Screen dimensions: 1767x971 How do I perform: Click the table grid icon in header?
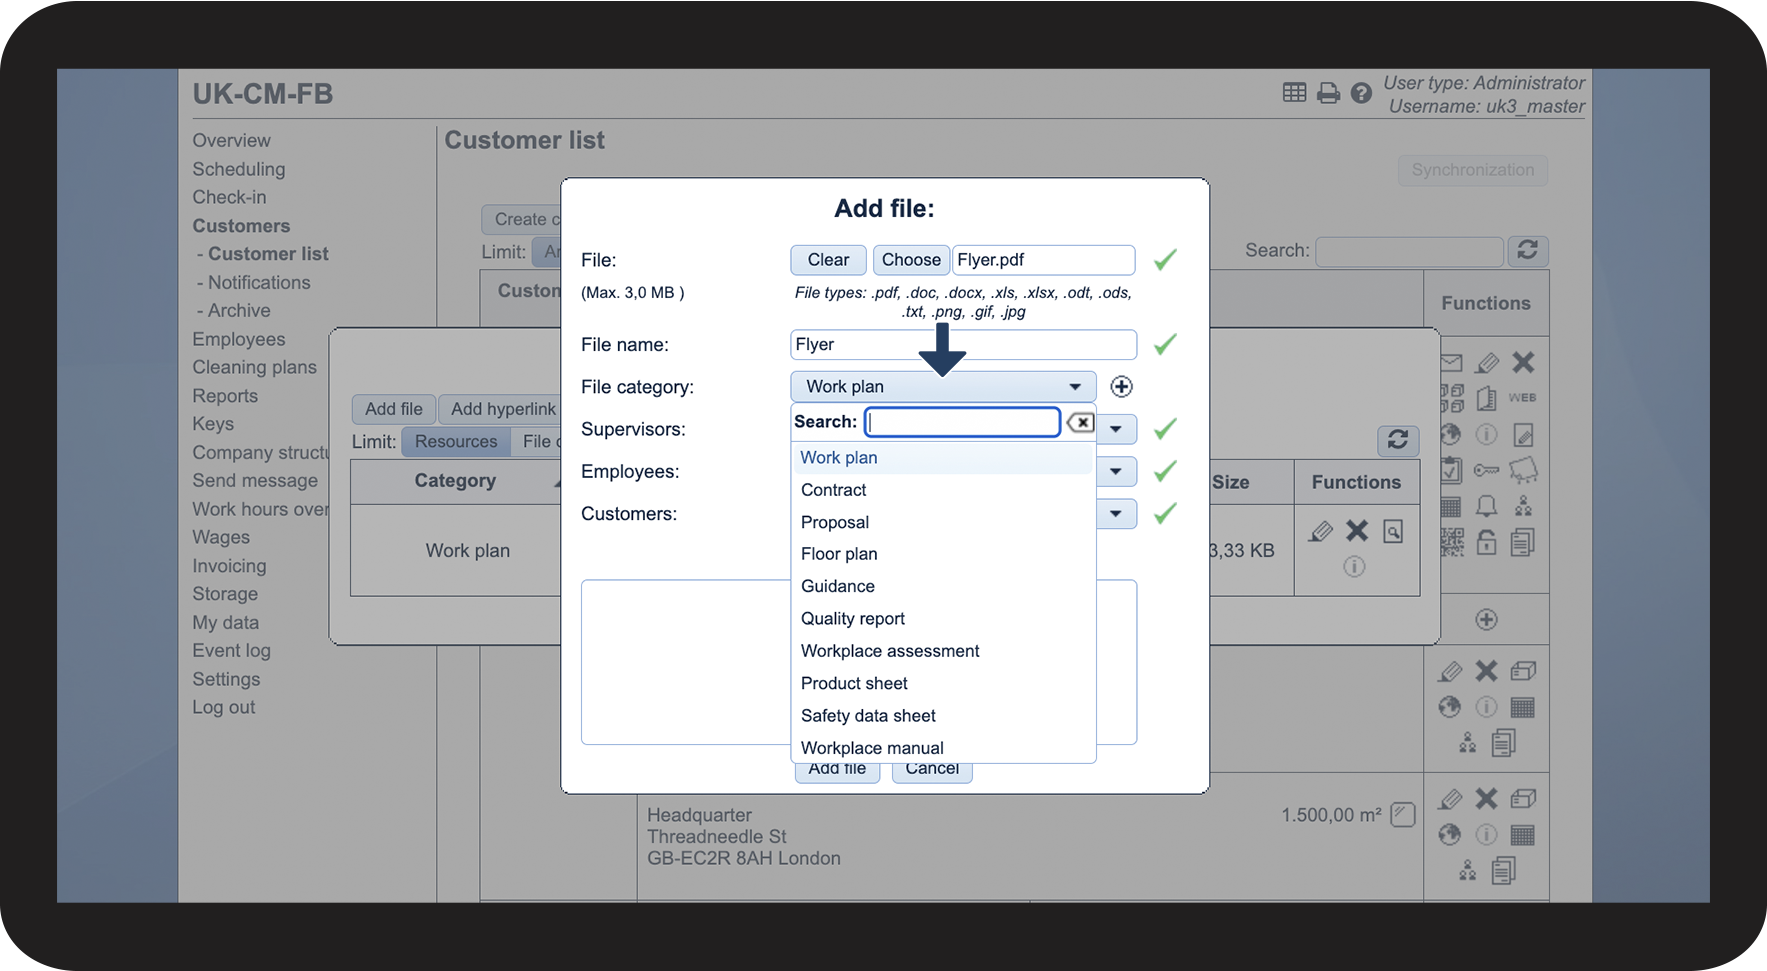pyautogui.click(x=1294, y=93)
